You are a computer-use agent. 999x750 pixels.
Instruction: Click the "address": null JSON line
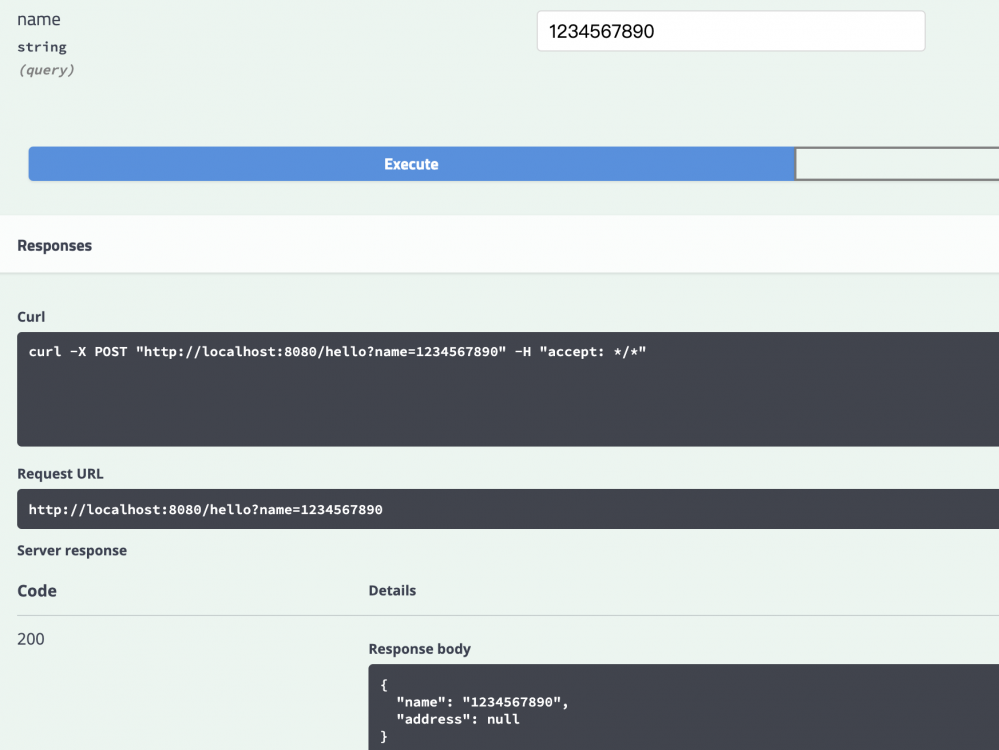pos(458,719)
